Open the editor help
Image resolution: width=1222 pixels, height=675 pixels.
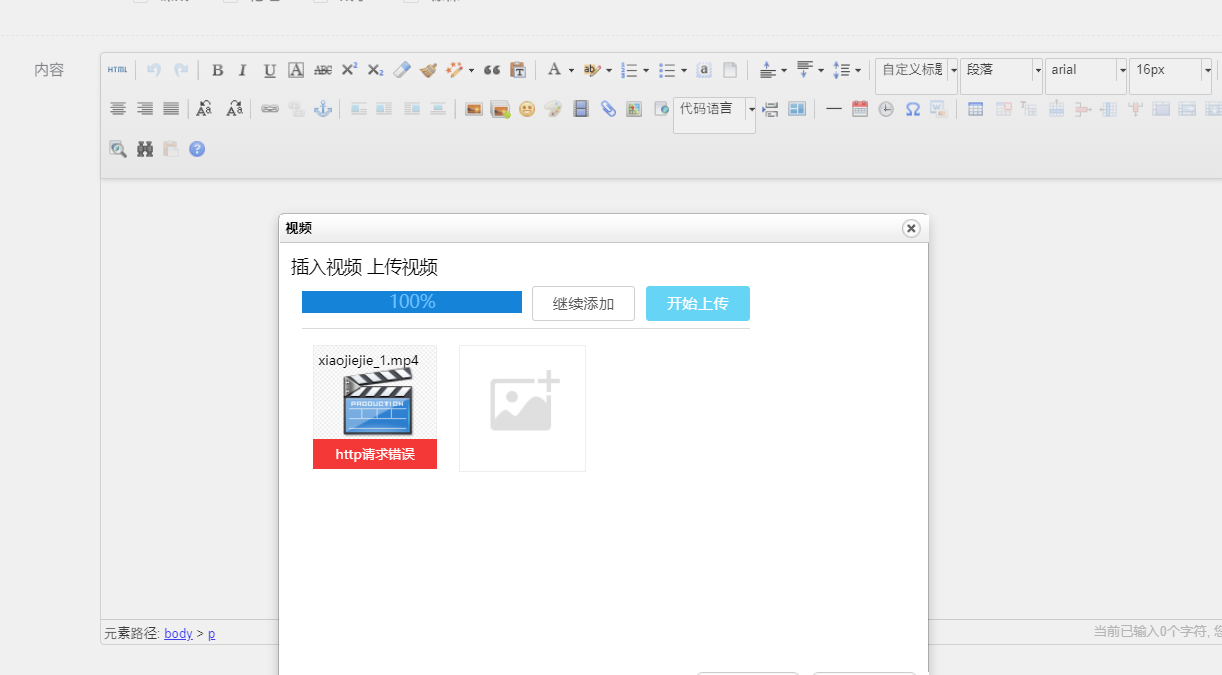click(x=197, y=149)
